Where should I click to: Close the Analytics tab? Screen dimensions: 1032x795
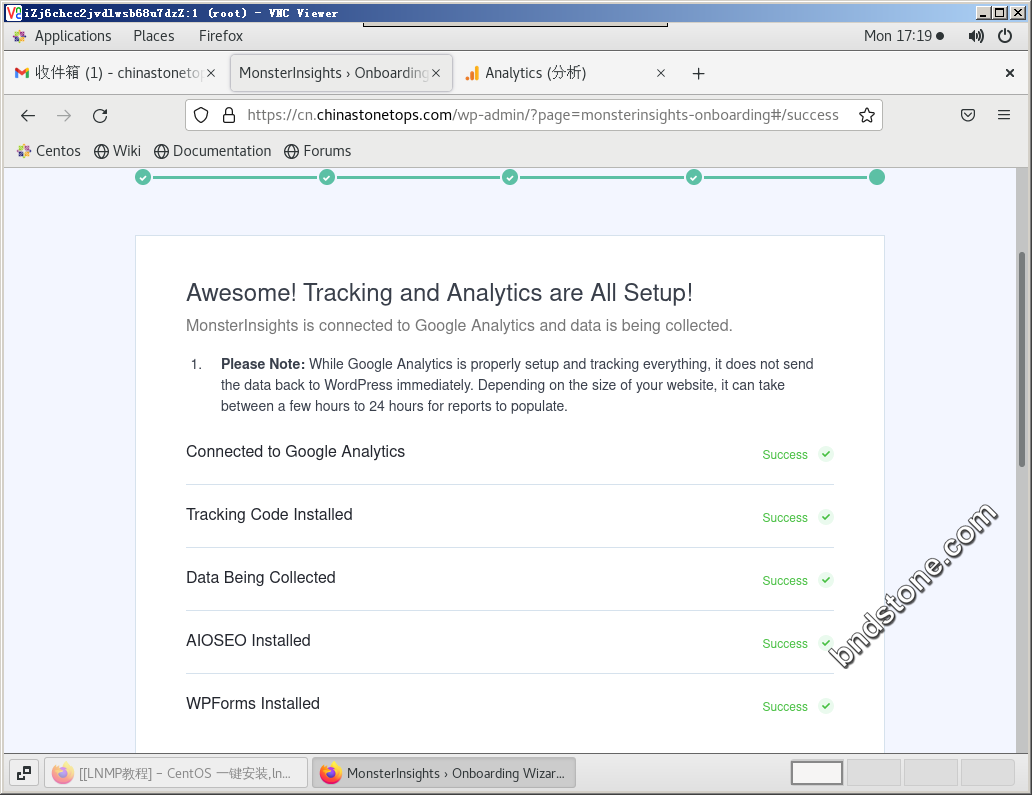(x=661, y=73)
